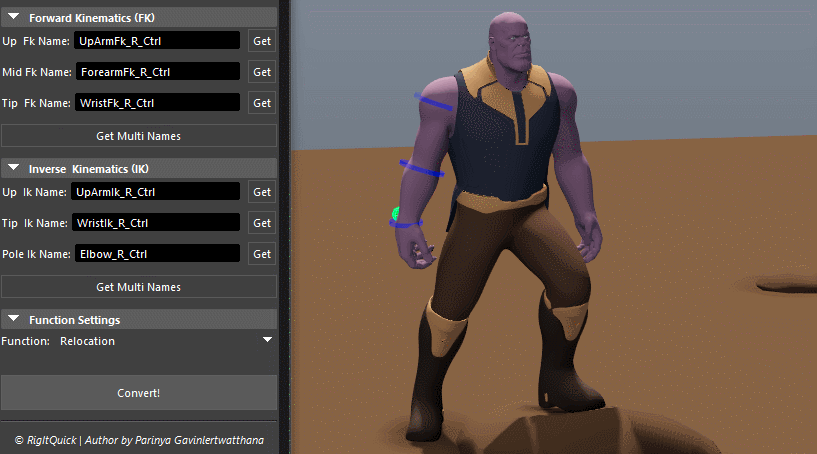The image size is (817, 454).
Task: Click the 'Pole Ik Name:' label
Action: (36, 254)
